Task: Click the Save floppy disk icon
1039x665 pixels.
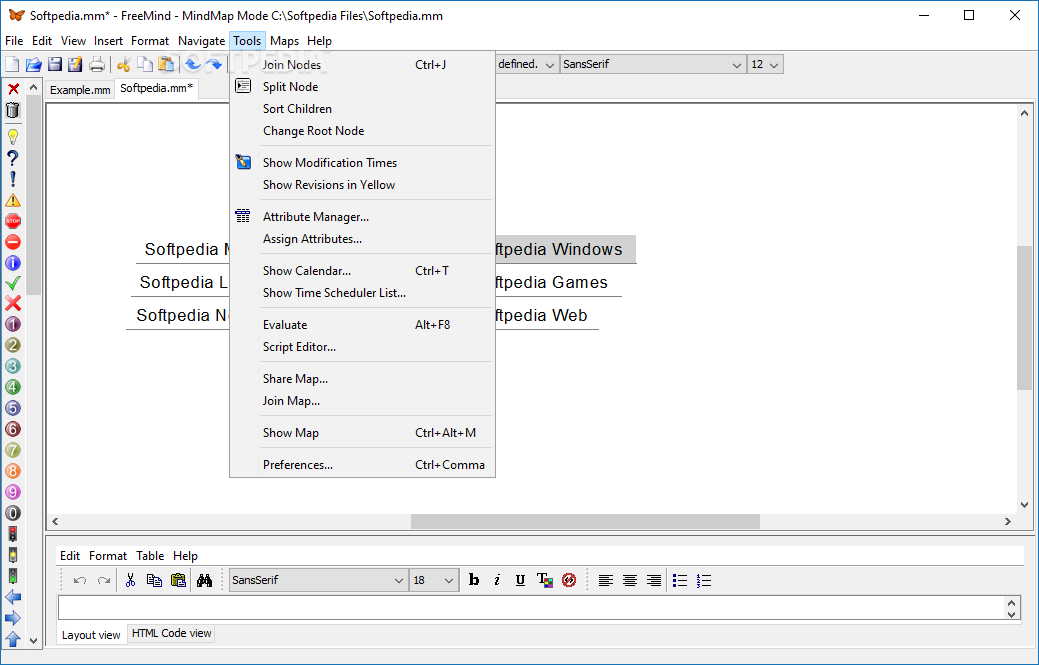Action: click(x=54, y=64)
